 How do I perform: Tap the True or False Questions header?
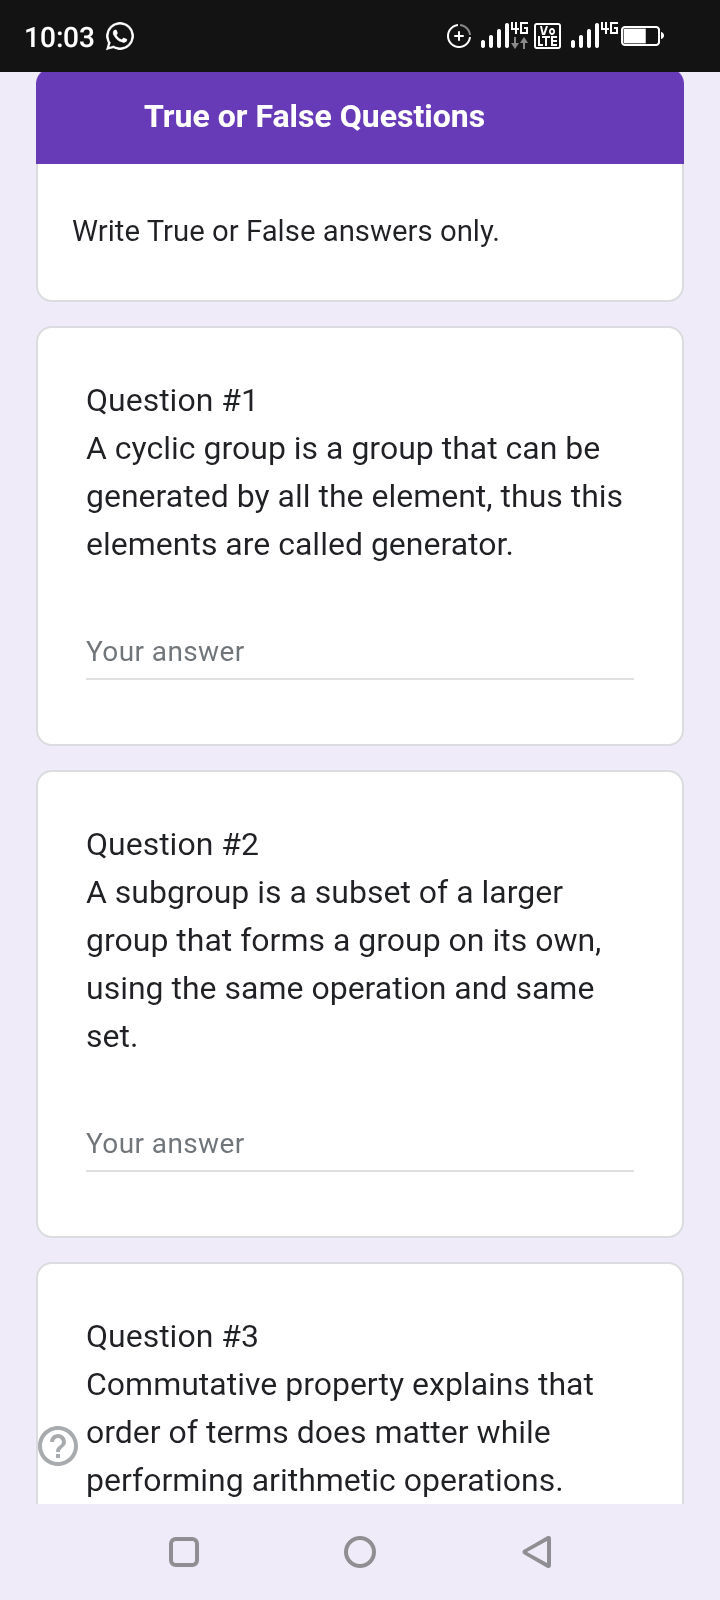tap(314, 117)
